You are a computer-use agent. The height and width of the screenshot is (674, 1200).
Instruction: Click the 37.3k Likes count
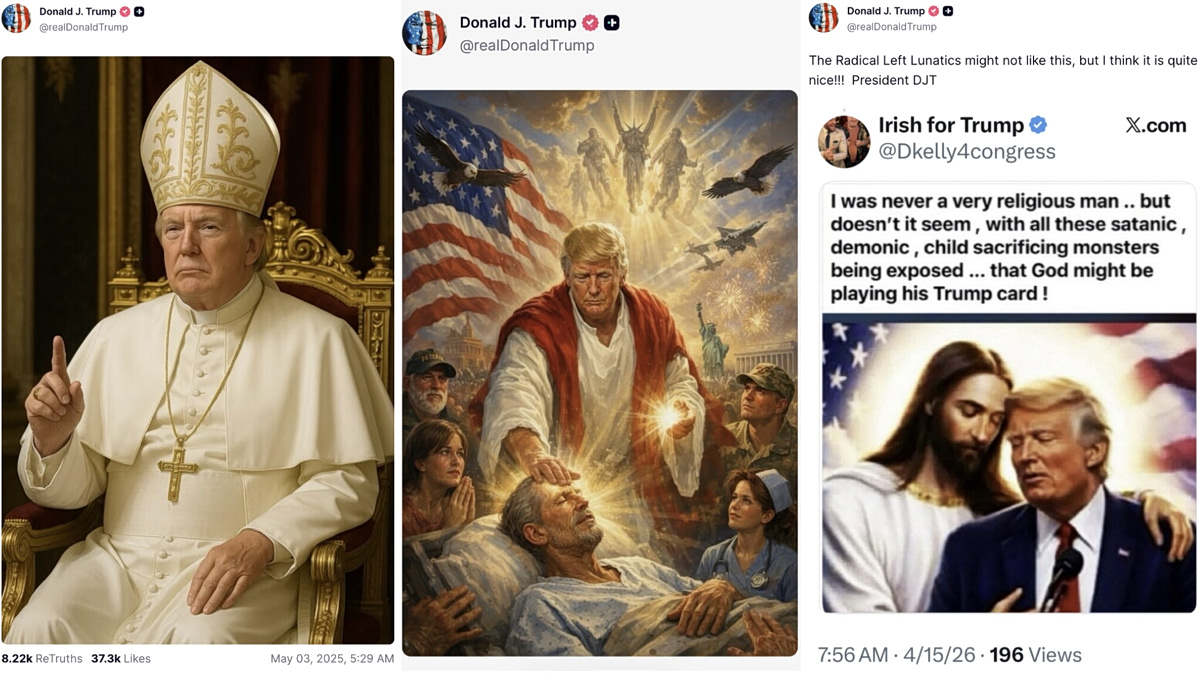click(x=120, y=659)
